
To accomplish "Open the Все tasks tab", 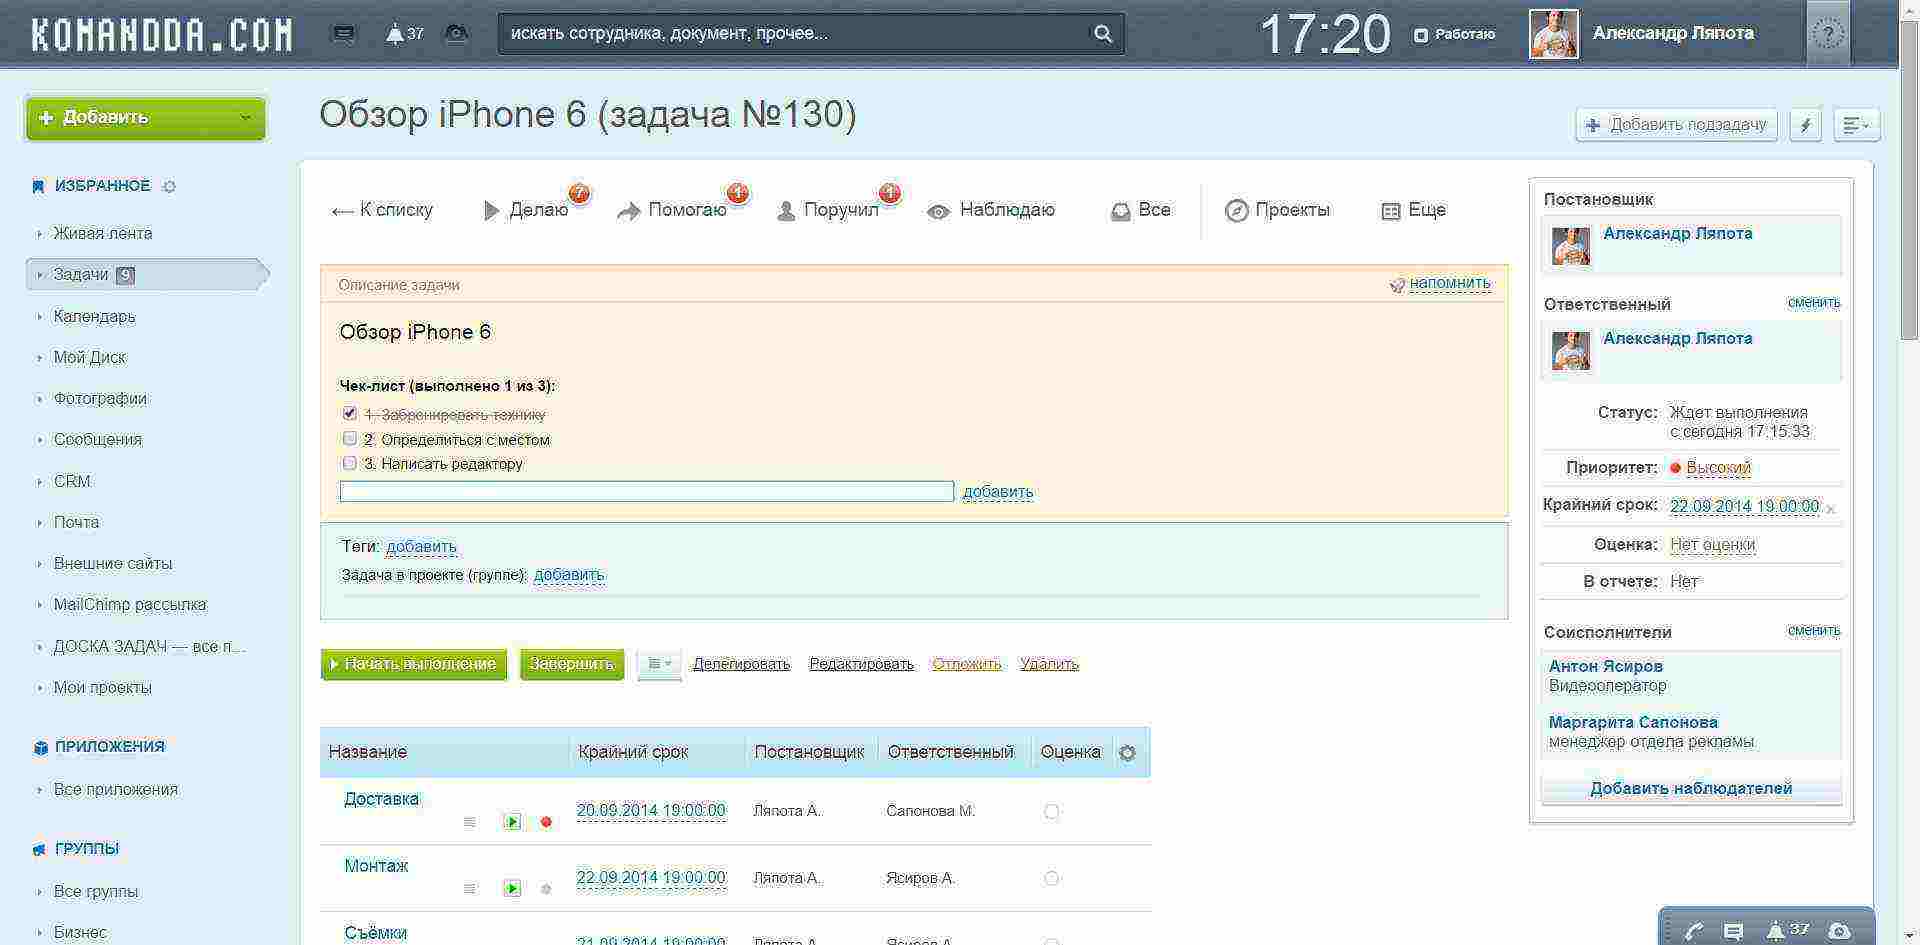I will (x=1141, y=210).
